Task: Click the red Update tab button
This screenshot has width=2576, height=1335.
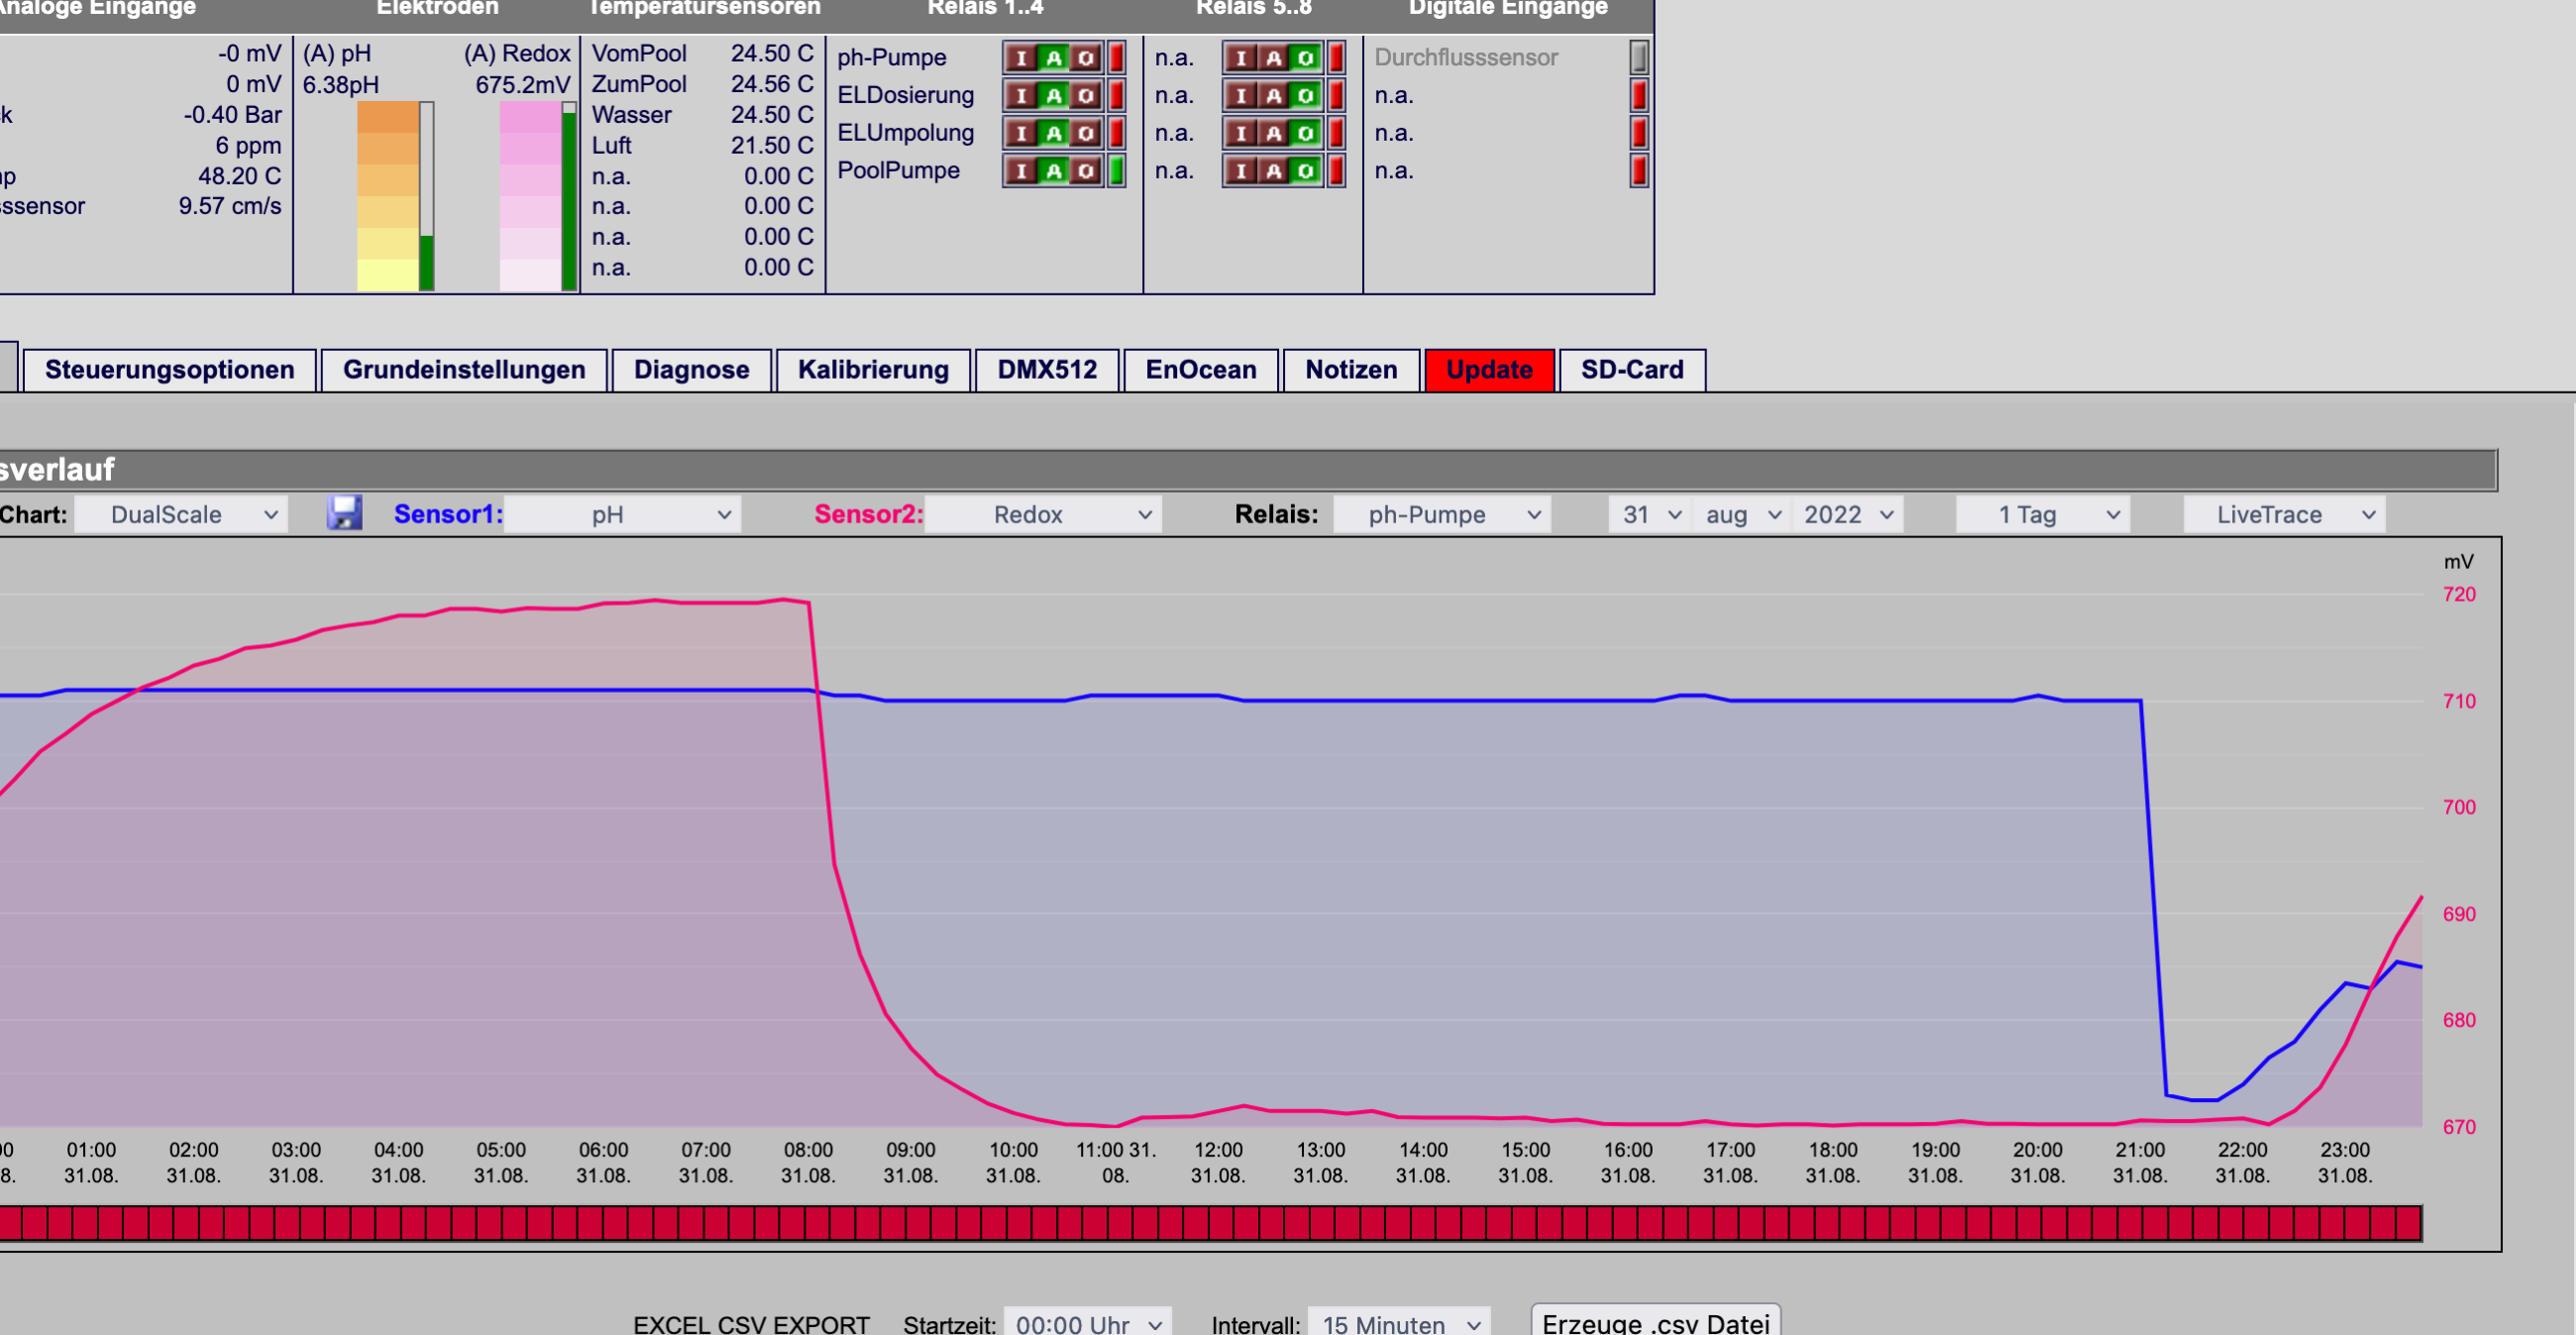Action: (x=1489, y=370)
